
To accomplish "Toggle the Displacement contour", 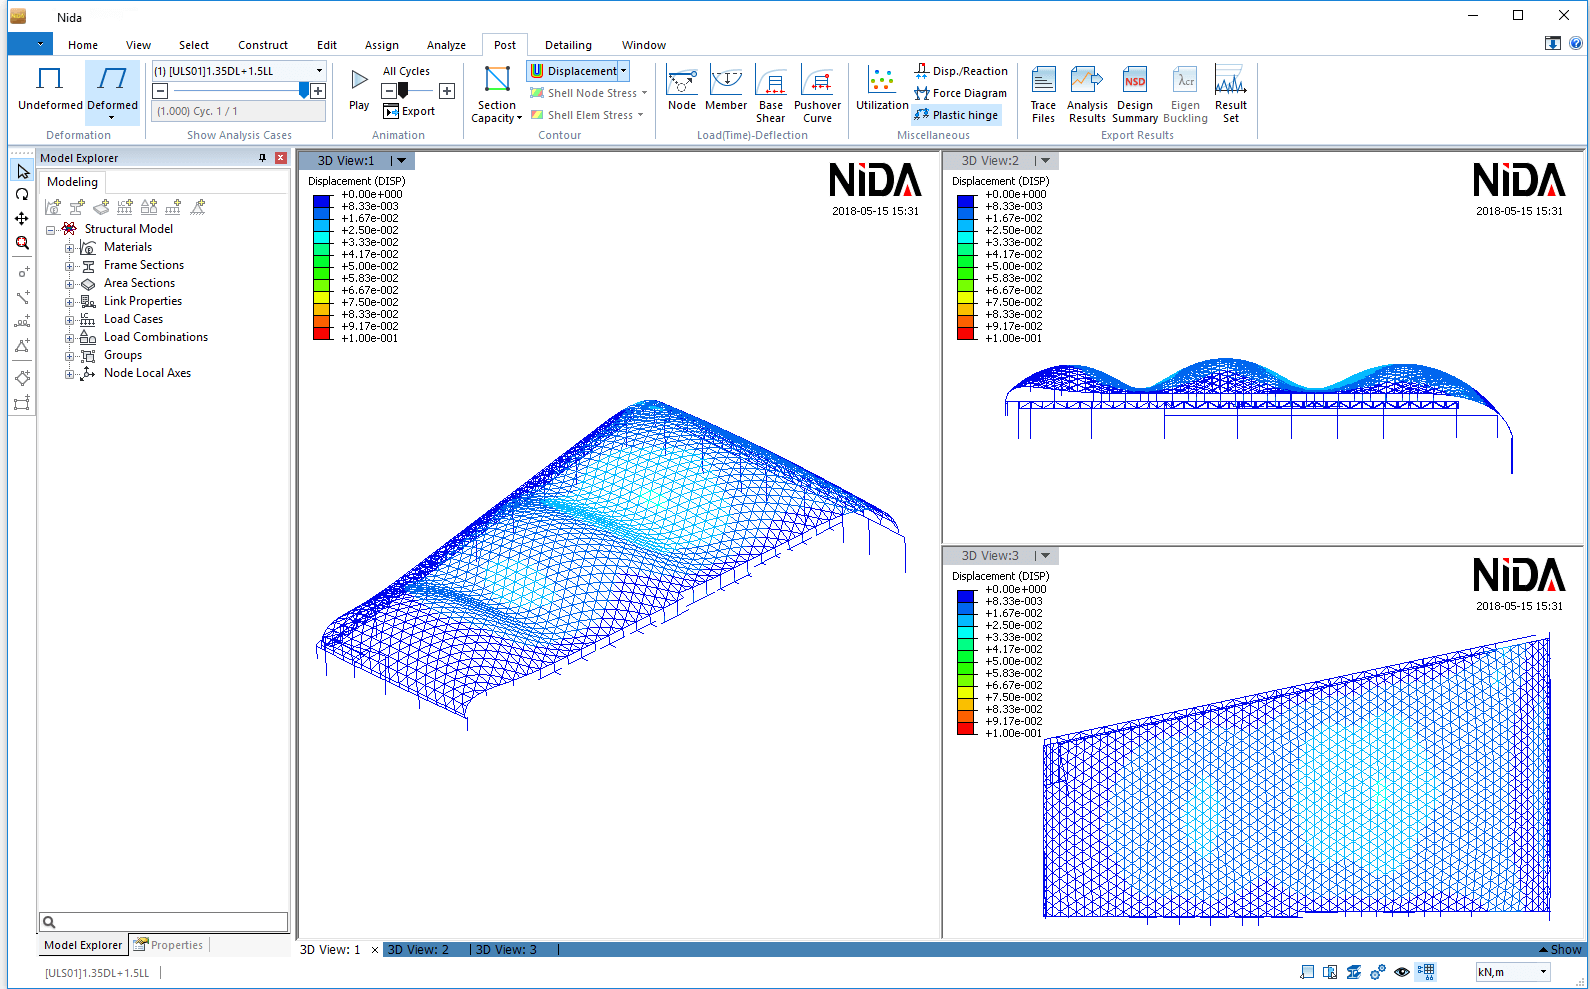I will [x=573, y=71].
